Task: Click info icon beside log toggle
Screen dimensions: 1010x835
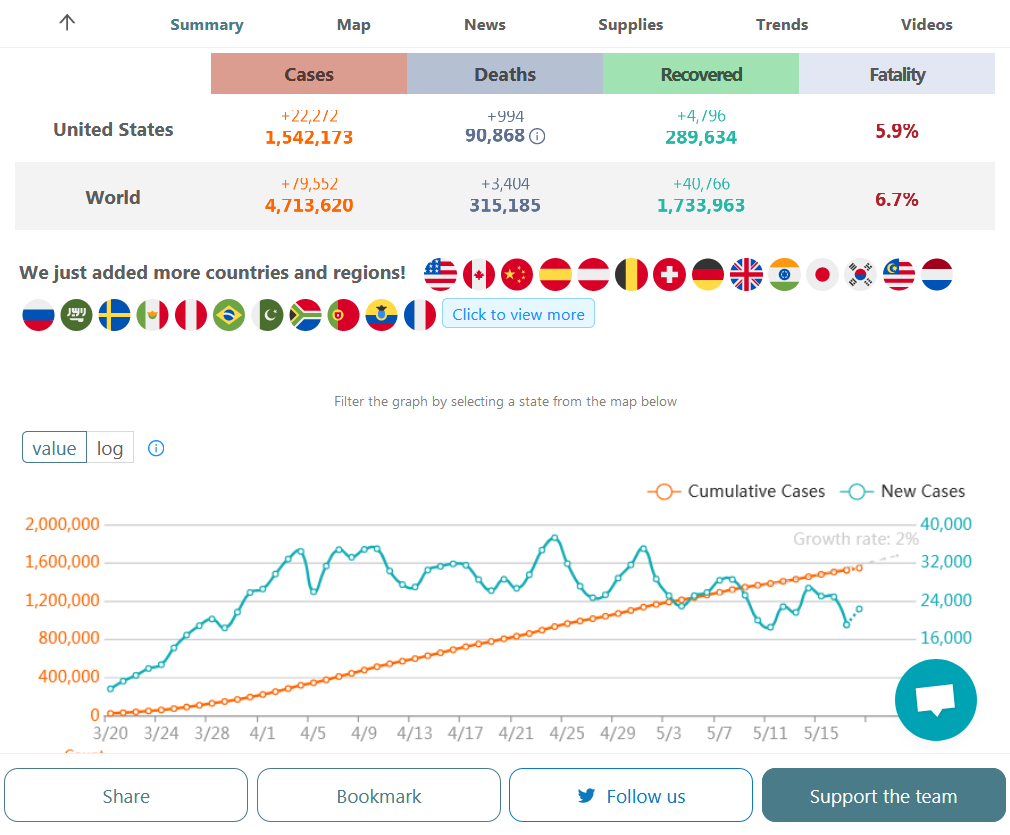Action: 156,448
